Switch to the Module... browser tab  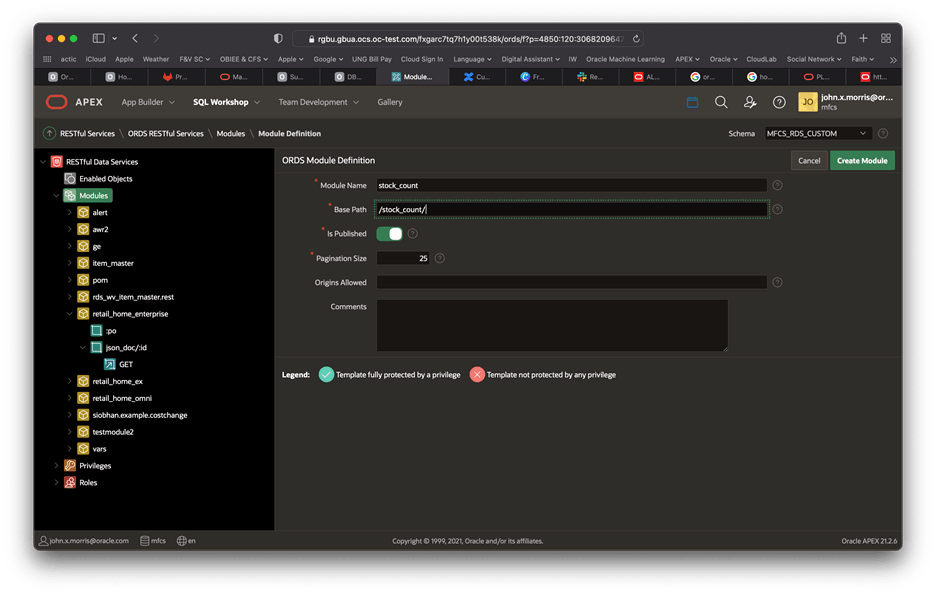(x=412, y=76)
